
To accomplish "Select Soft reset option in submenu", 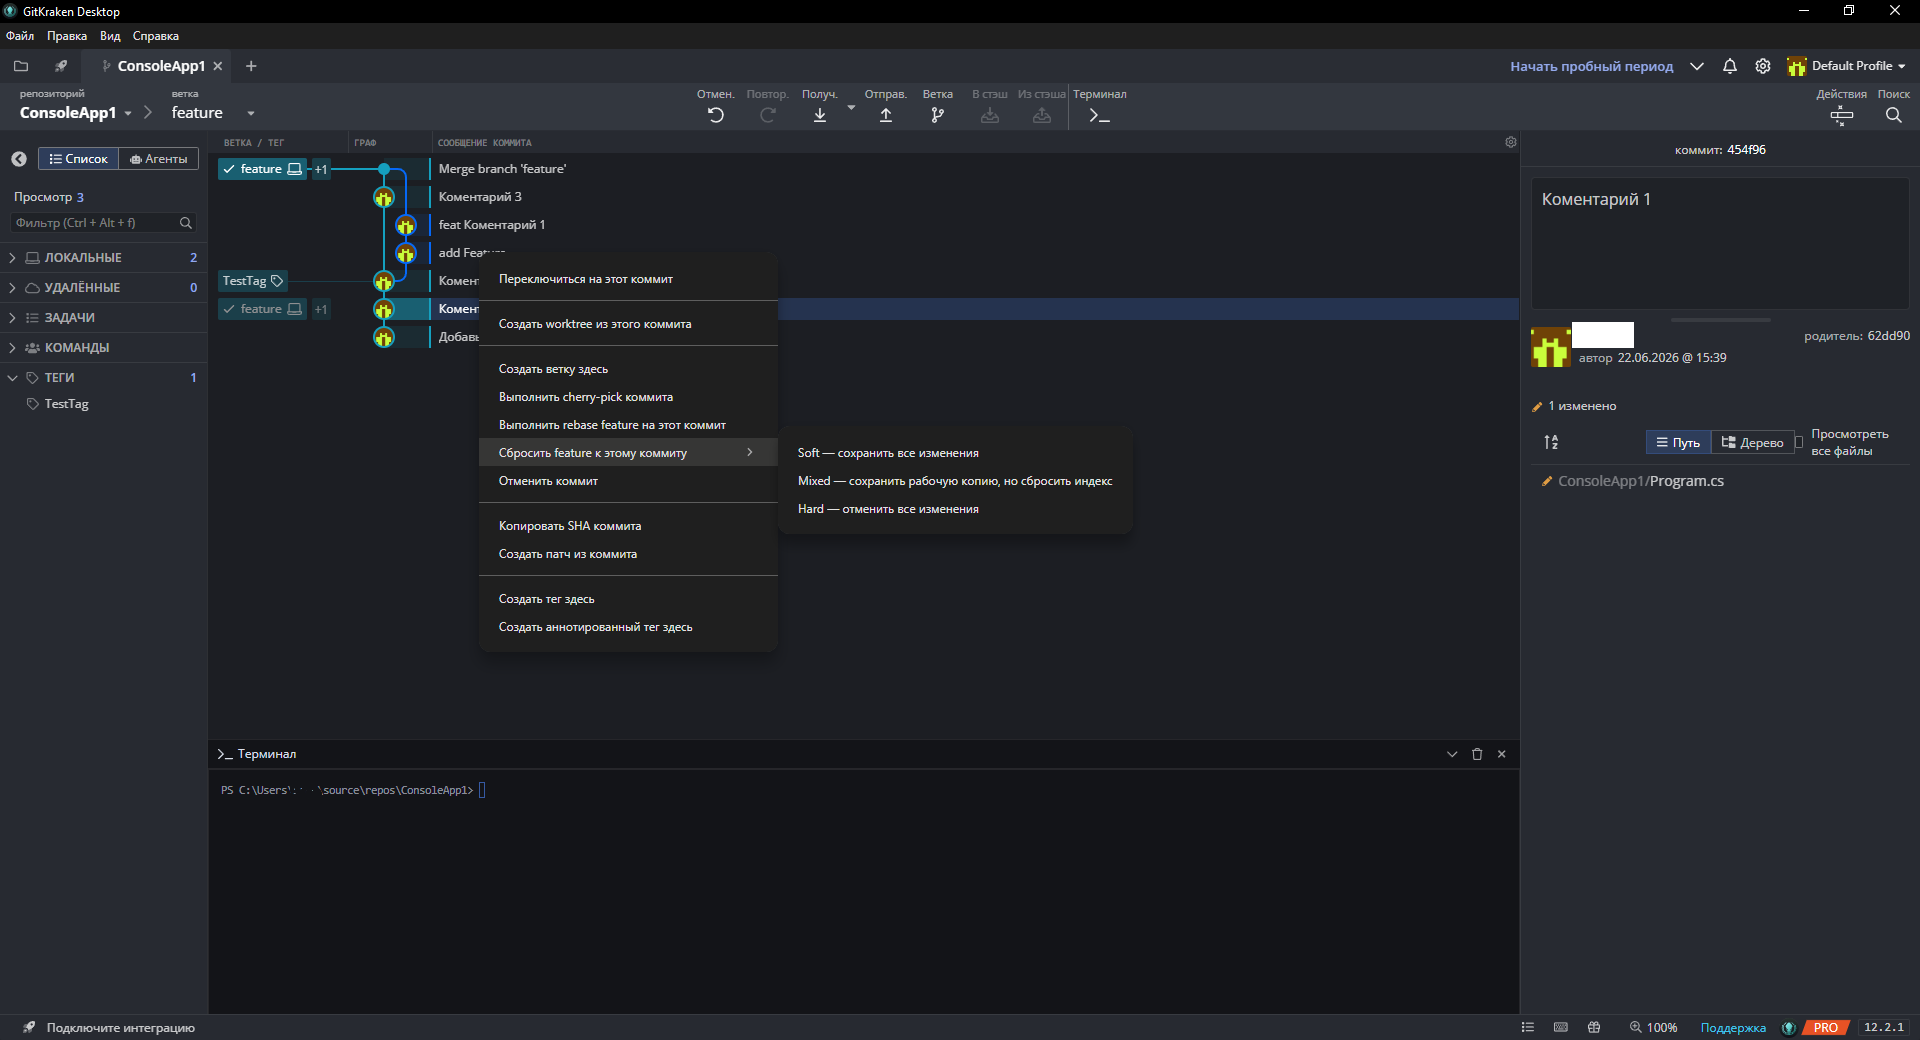I will [956, 453].
